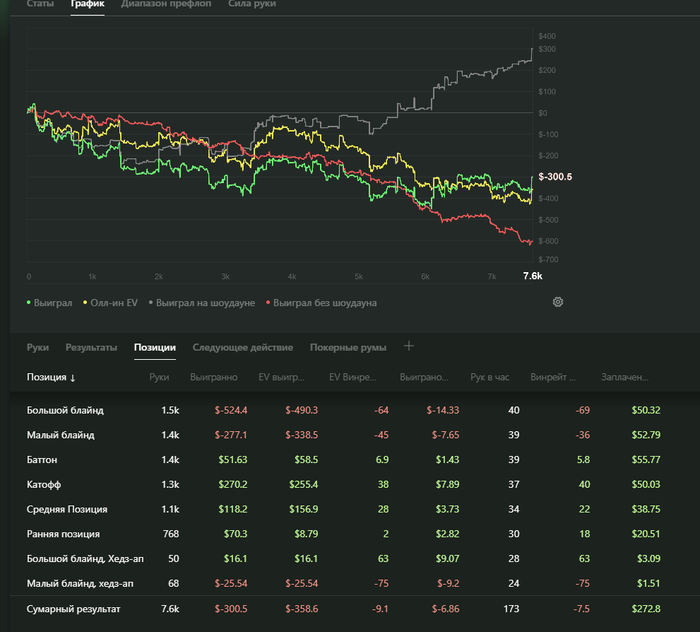This screenshot has height=632, width=700.
Task: Open the Результаты tab
Action: pyautogui.click(x=92, y=347)
